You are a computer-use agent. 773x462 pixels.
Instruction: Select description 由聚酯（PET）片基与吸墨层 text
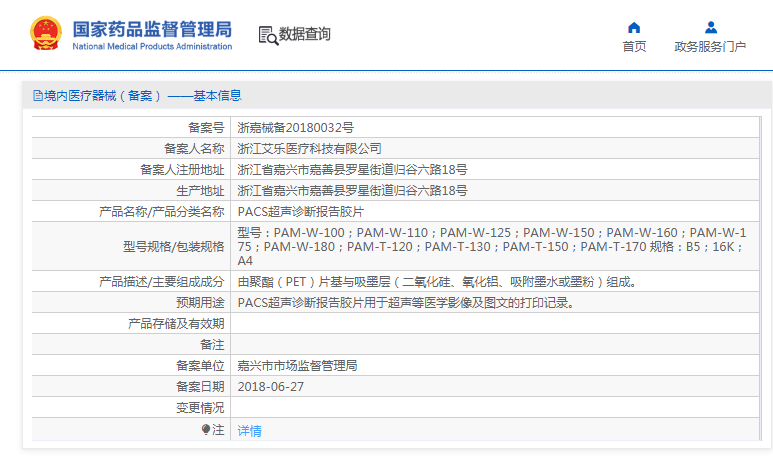coord(437,282)
